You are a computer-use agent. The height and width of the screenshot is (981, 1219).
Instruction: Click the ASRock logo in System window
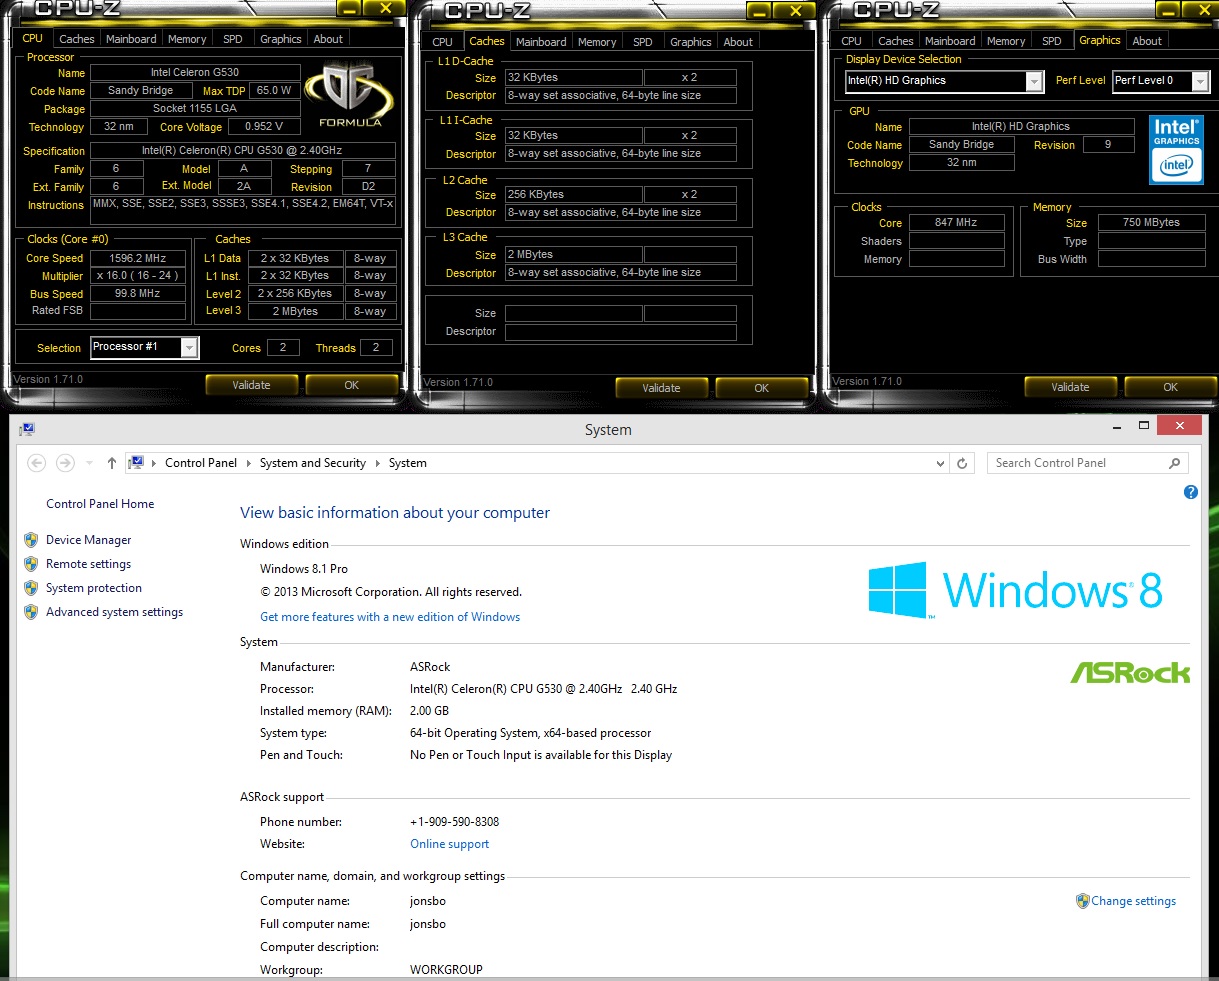1130,672
